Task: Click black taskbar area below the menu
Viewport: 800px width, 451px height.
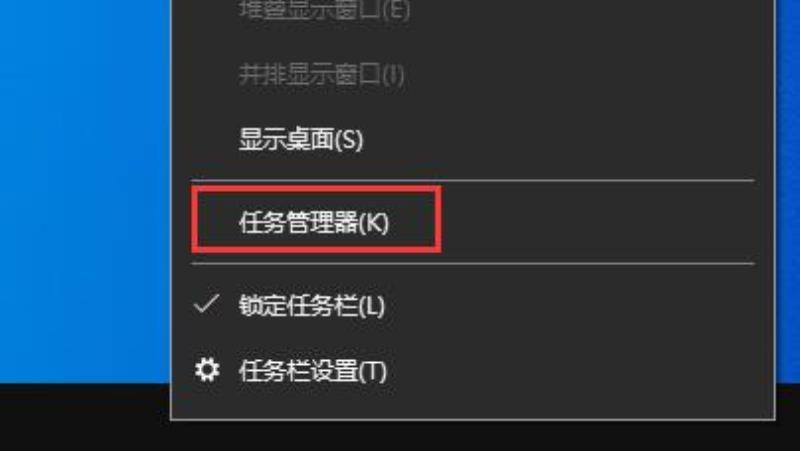Action: click(x=472, y=436)
